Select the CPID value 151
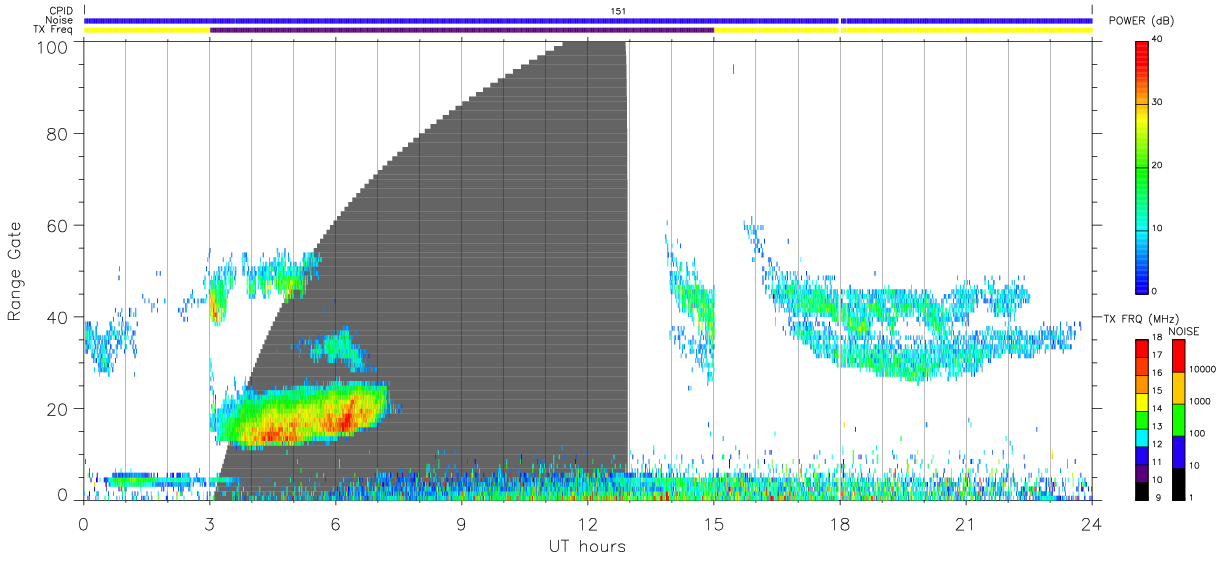 [618, 11]
